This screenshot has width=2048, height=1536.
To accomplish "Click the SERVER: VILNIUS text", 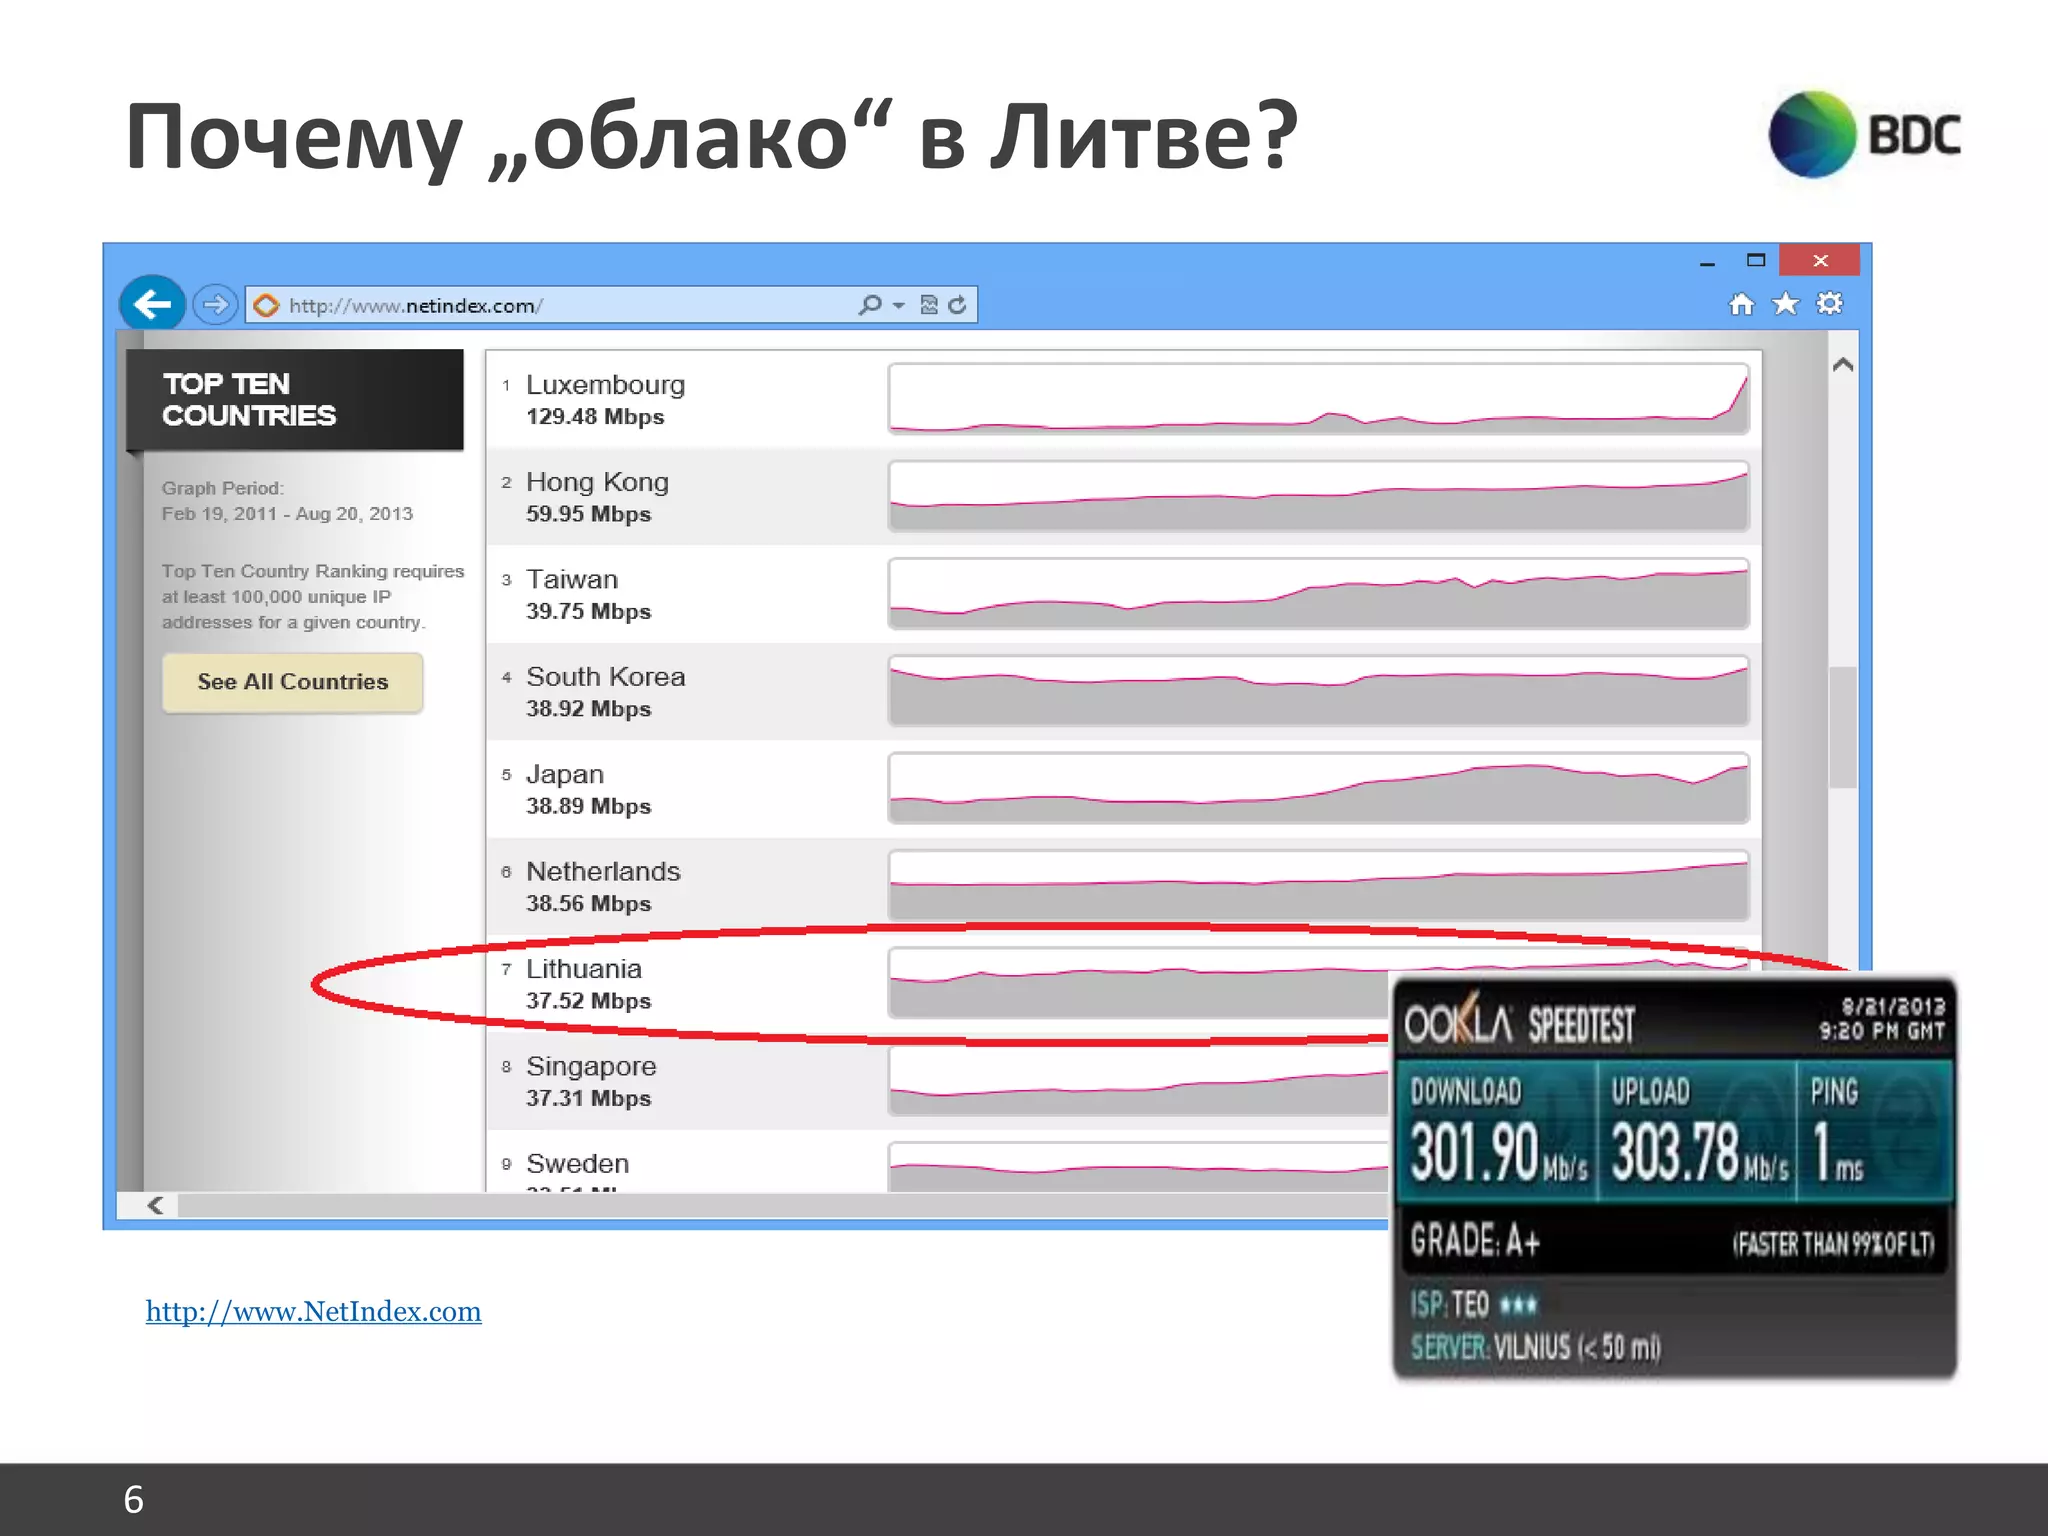I will click(x=1535, y=1347).
